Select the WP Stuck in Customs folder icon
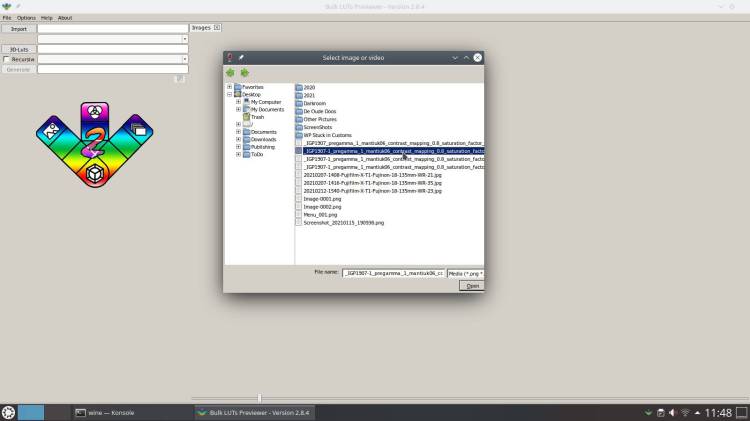750x421 pixels. (x=299, y=135)
